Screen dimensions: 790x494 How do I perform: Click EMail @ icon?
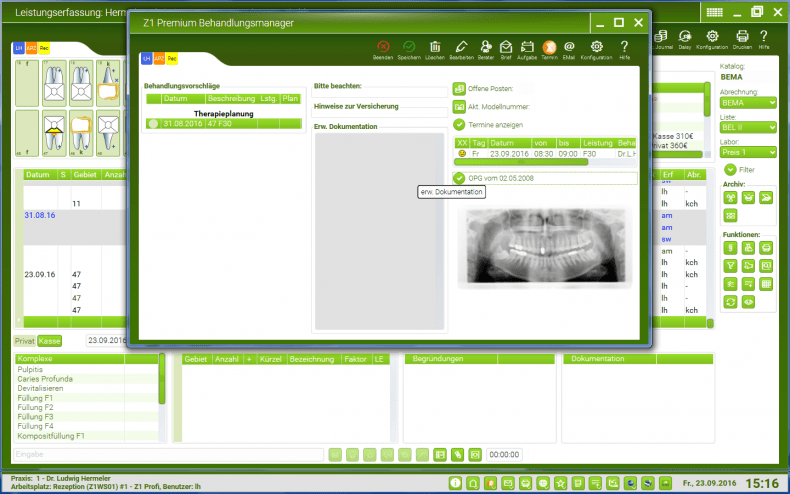tap(569, 47)
